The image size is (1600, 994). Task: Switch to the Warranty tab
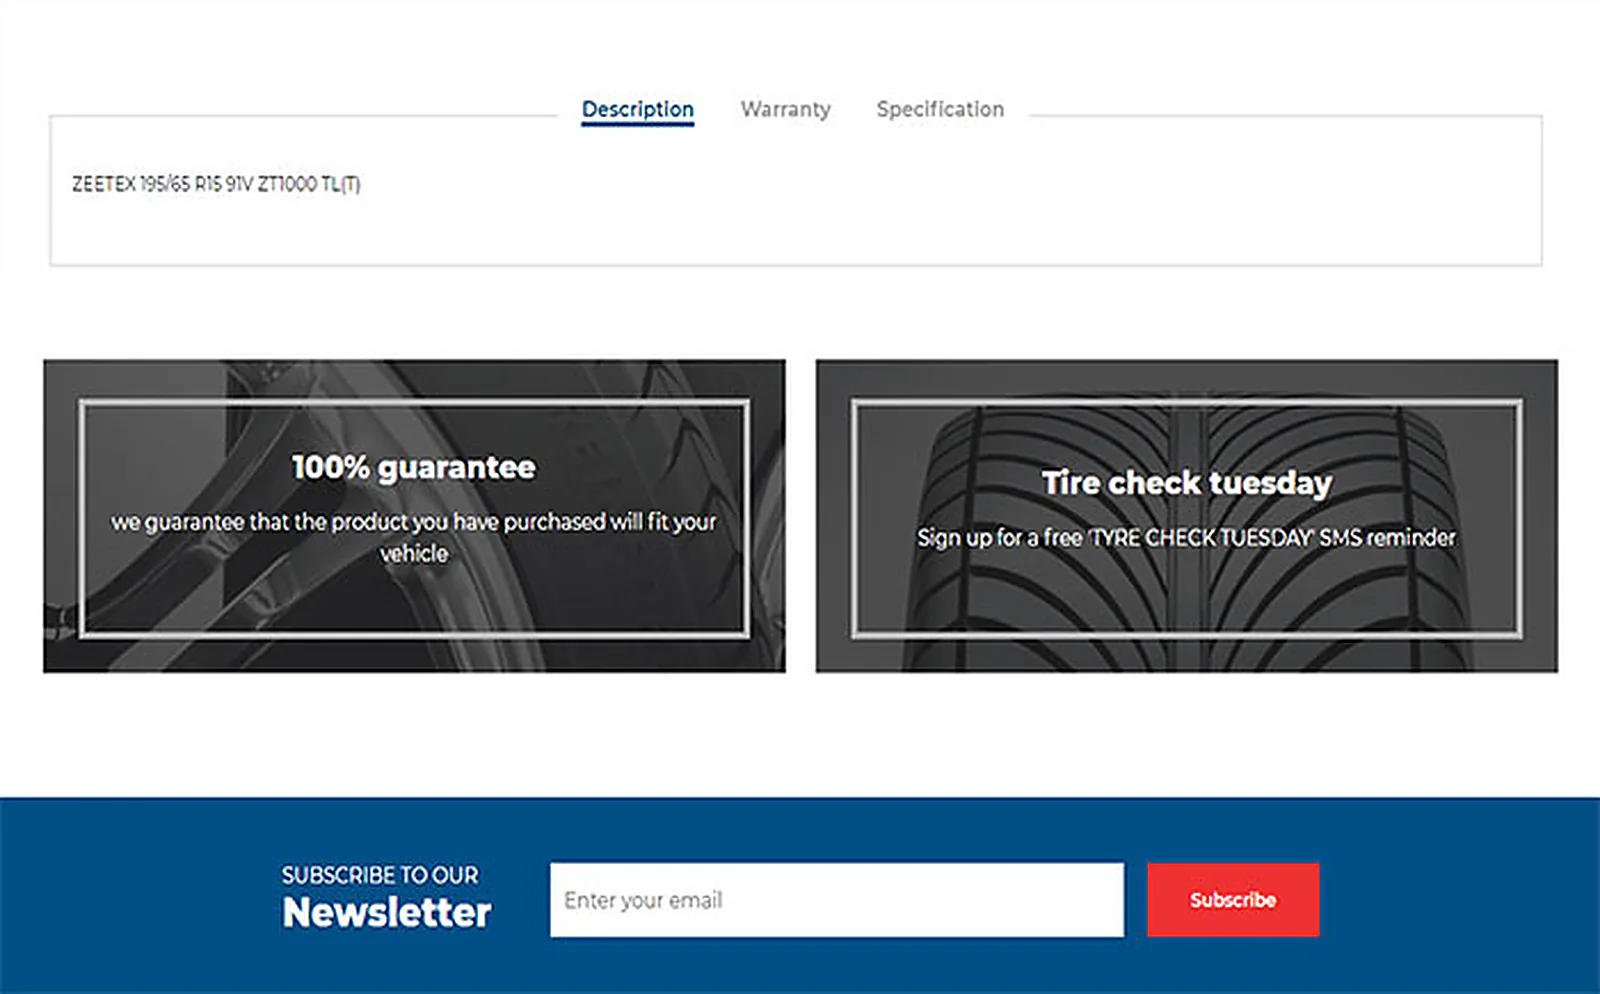(785, 109)
